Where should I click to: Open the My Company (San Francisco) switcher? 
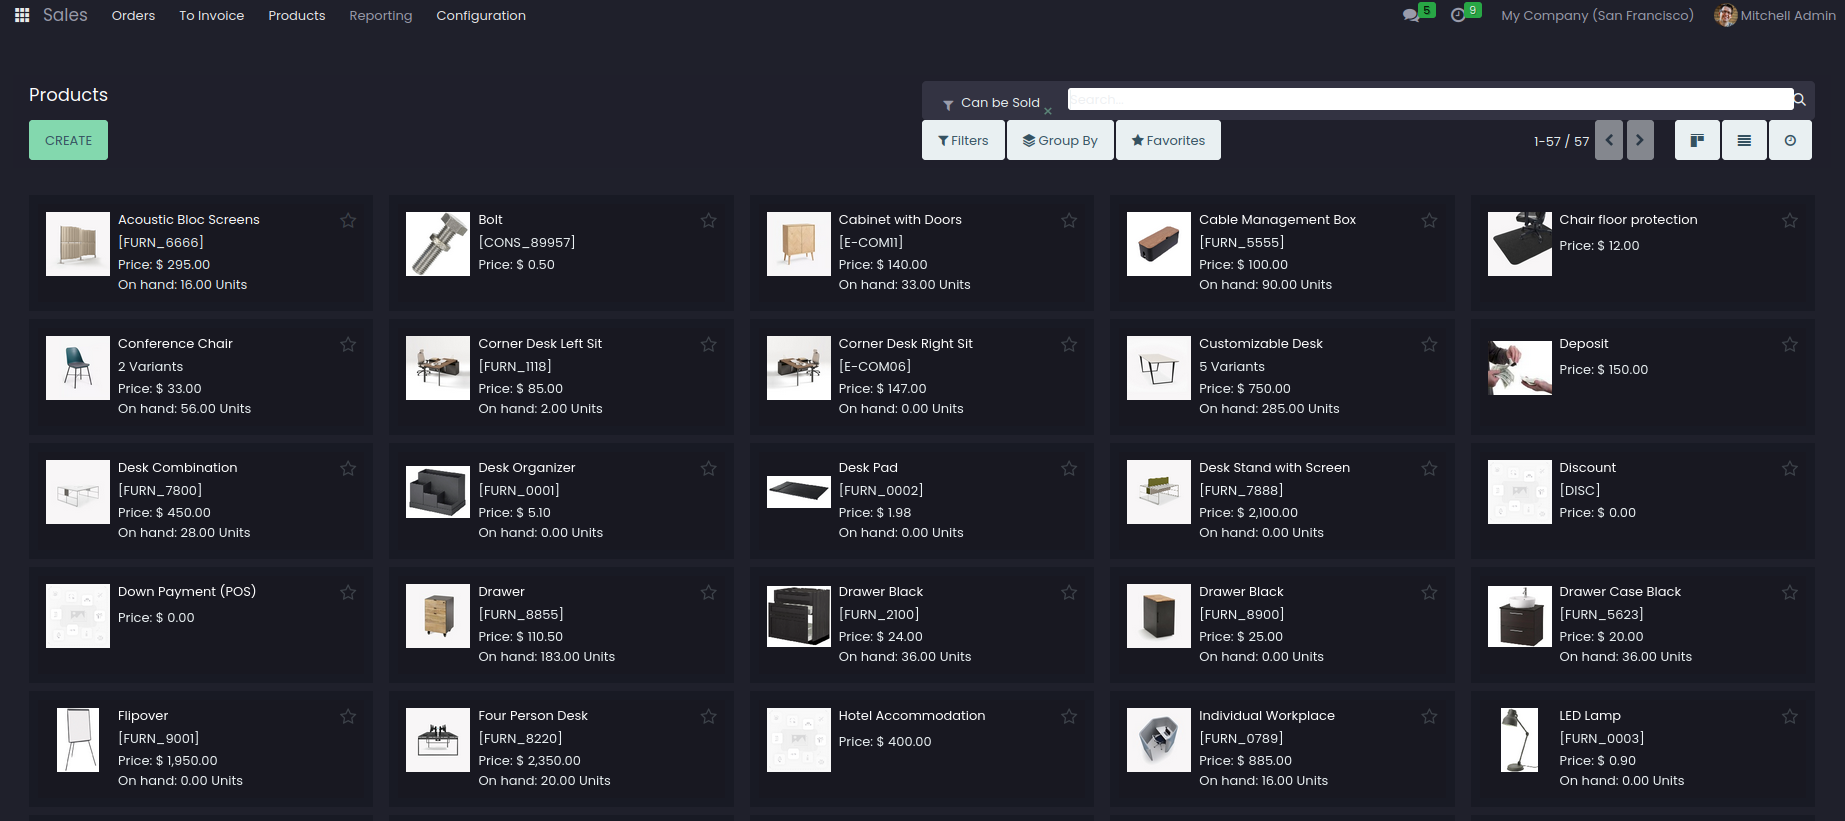pos(1597,15)
